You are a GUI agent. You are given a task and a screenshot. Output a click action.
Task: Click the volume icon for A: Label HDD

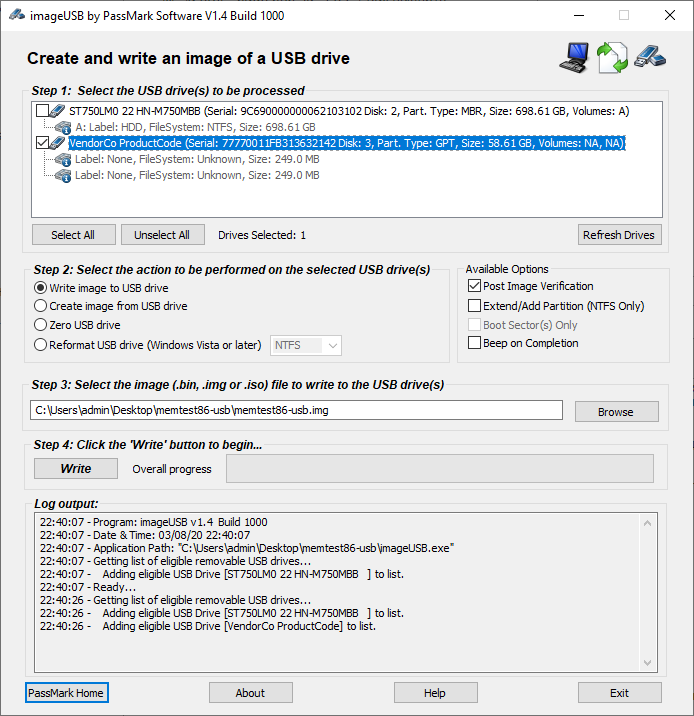63,127
